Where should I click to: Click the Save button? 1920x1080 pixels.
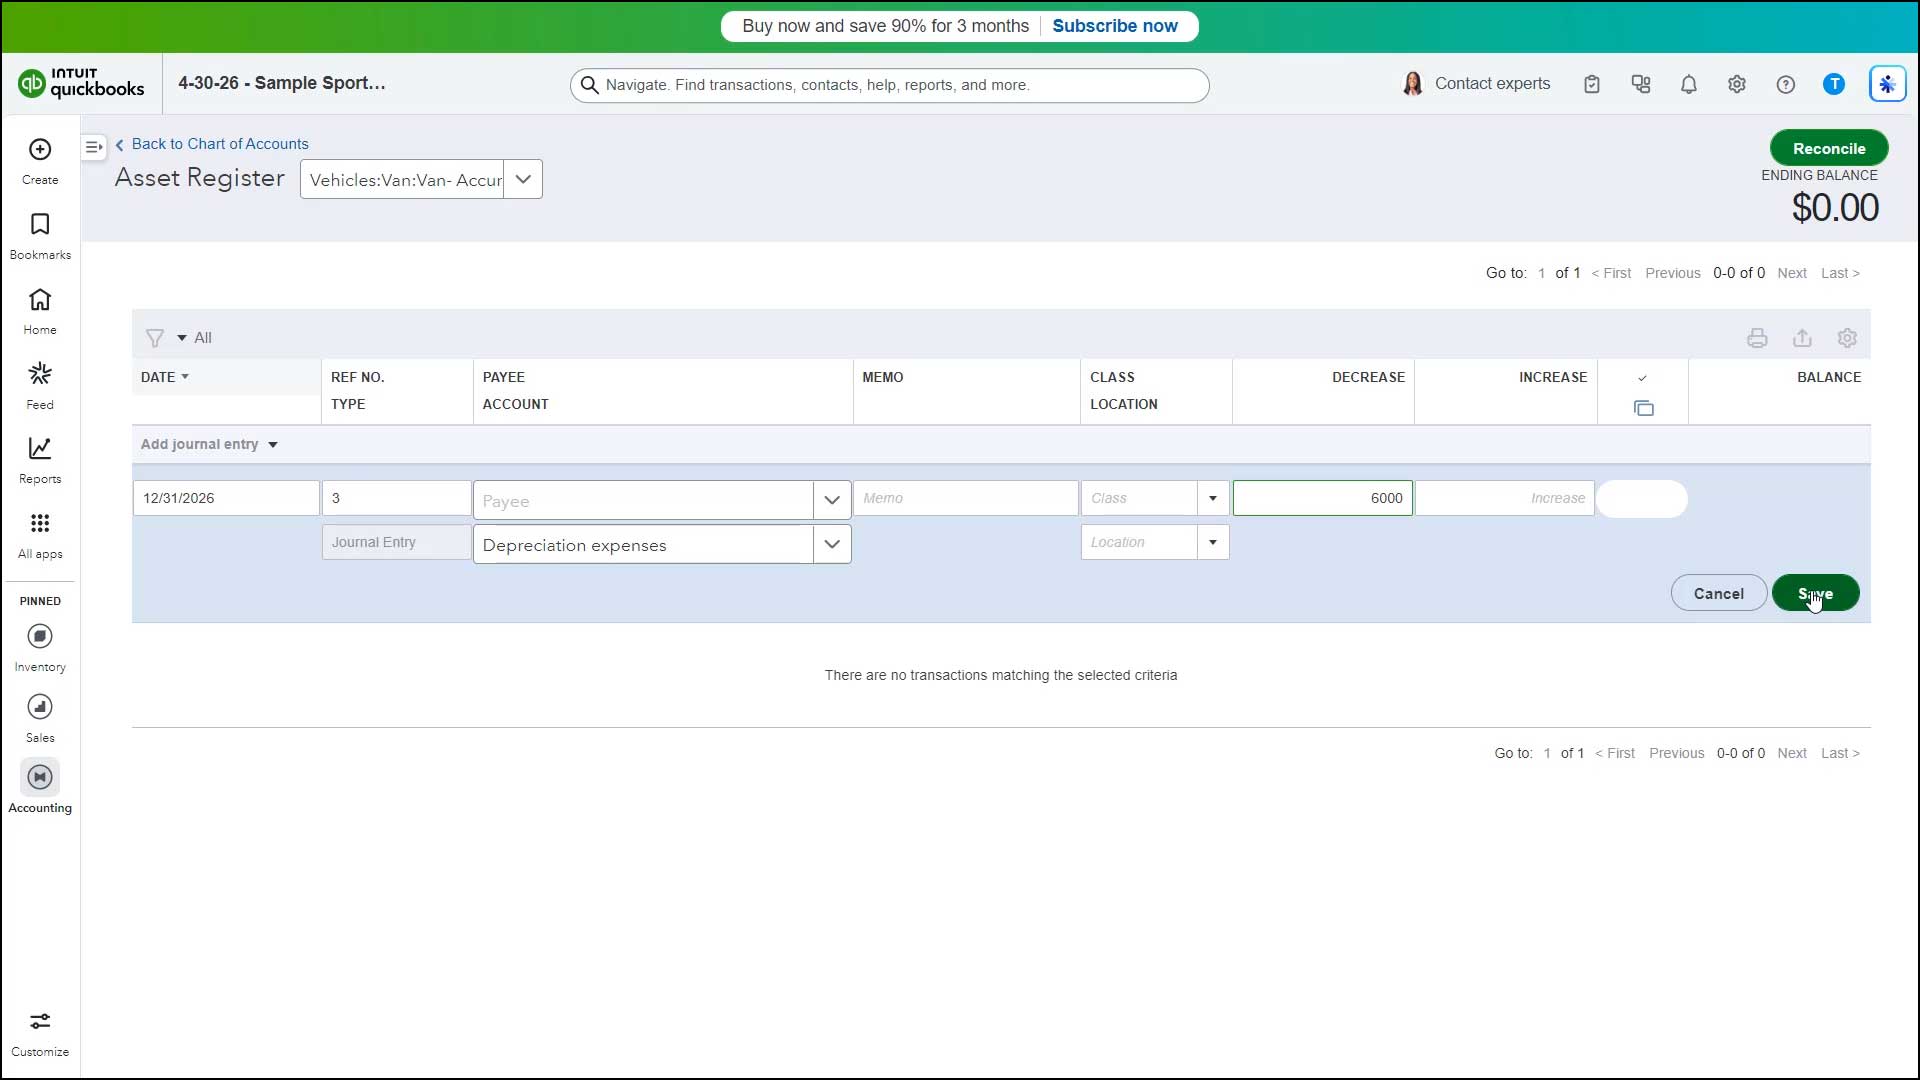[x=1815, y=593]
